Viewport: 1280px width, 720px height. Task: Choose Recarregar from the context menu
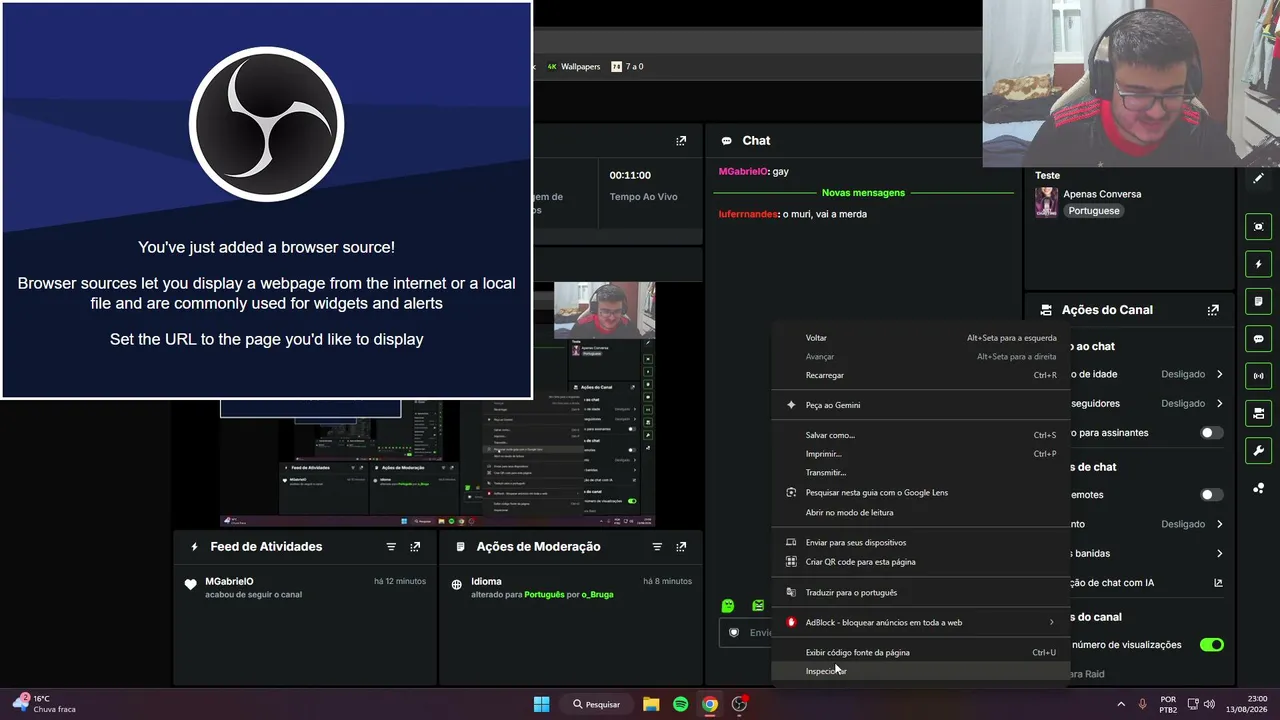pyautogui.click(x=920, y=375)
